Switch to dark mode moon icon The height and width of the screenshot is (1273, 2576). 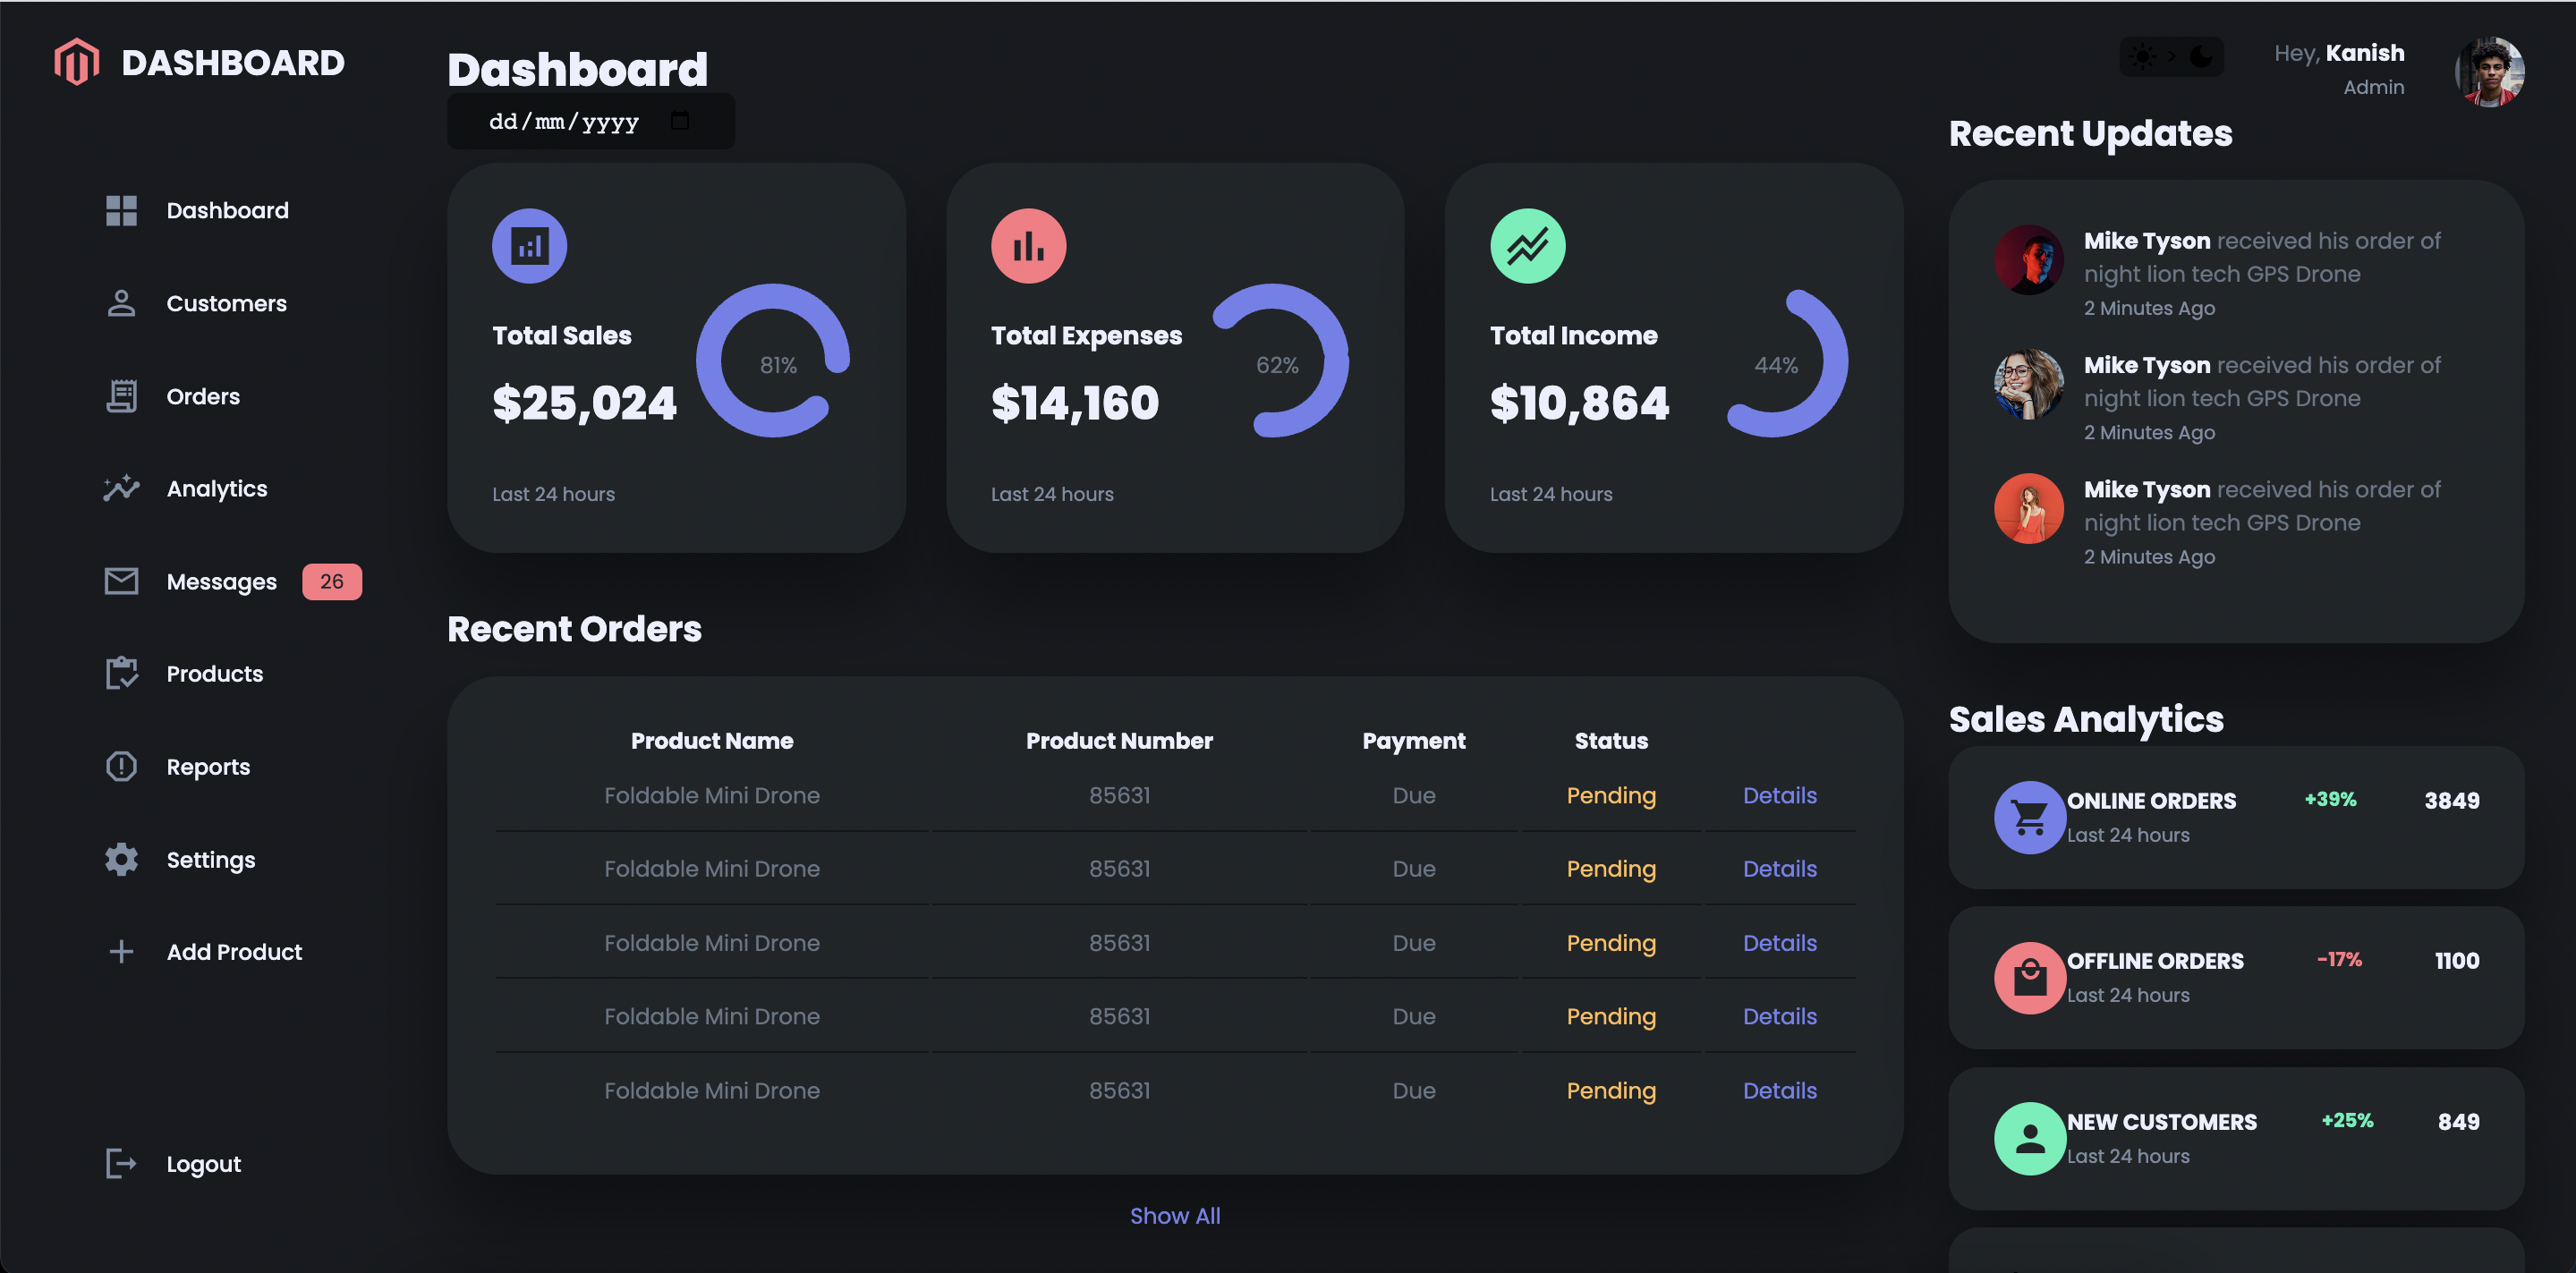tap(2200, 56)
